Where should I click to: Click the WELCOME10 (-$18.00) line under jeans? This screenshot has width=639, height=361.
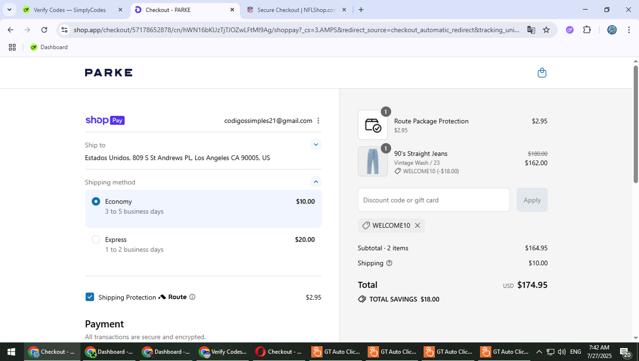point(426,171)
